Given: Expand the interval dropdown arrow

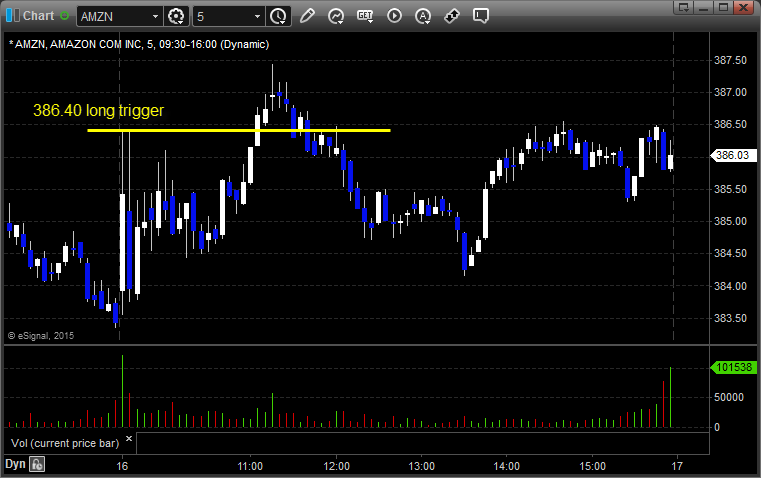Looking at the screenshot, I should (x=258, y=16).
